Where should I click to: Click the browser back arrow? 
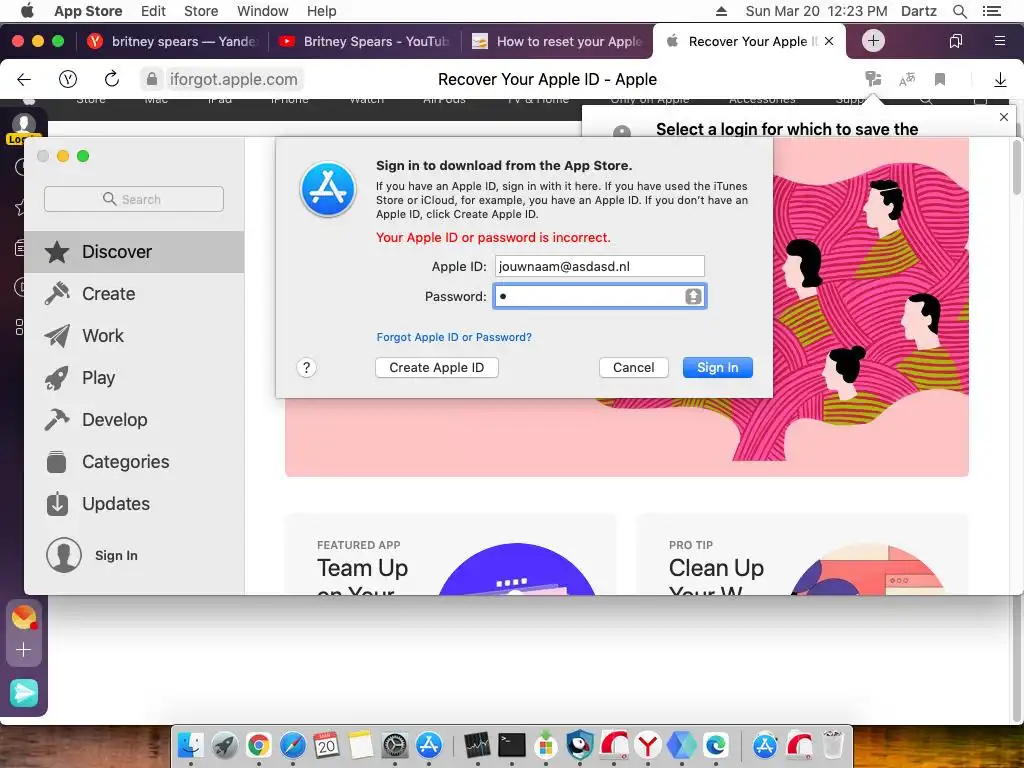tap(24, 80)
